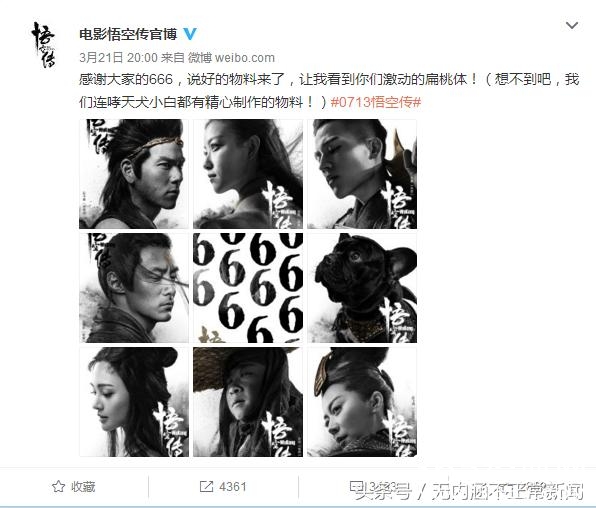
Task: View the woman with hair ornament poster
Action: point(362,402)
